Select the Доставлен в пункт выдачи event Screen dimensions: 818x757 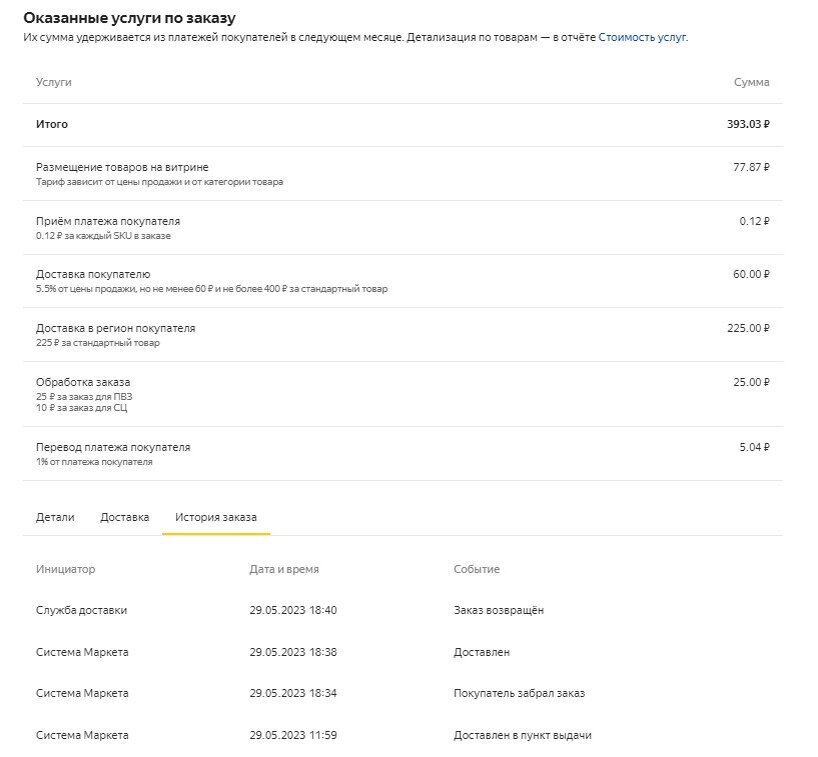(523, 735)
